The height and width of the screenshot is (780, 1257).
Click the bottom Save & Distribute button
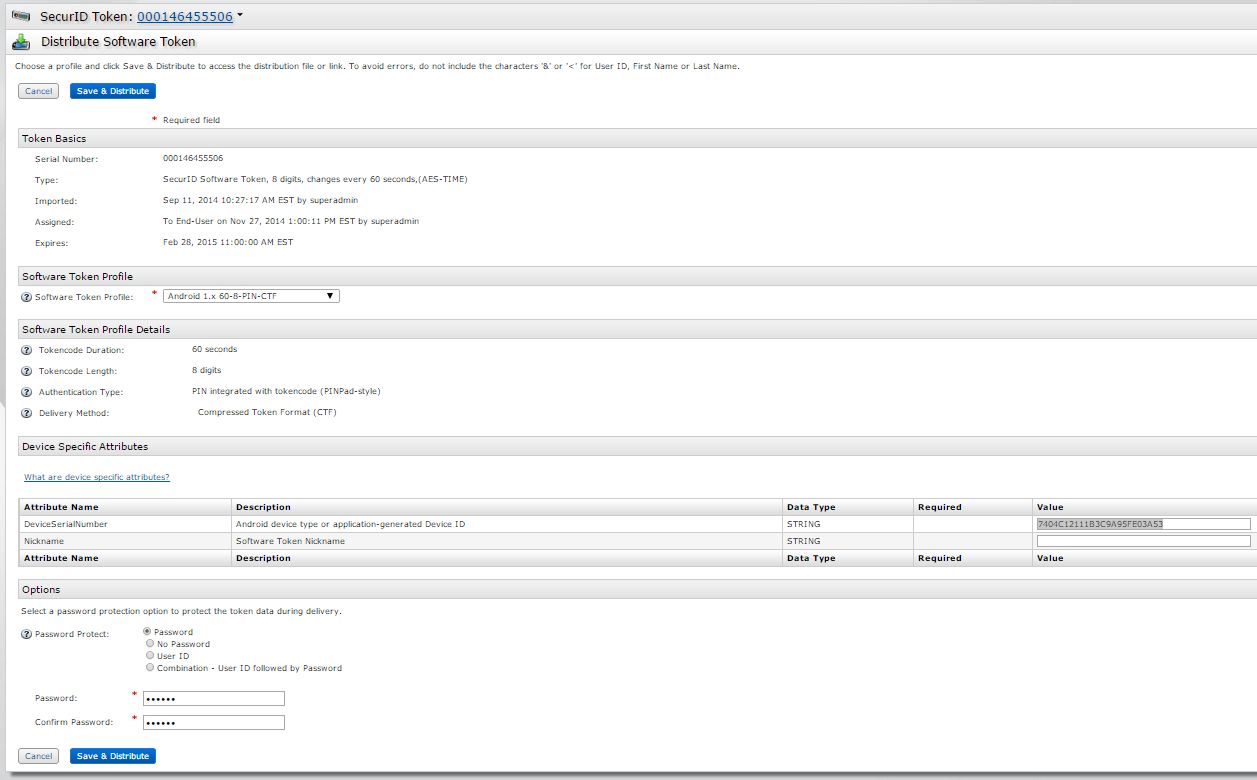coord(113,756)
